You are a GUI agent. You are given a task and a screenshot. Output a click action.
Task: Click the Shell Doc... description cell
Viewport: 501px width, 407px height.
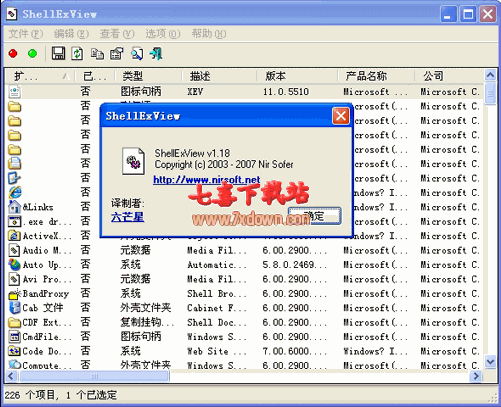(x=217, y=323)
